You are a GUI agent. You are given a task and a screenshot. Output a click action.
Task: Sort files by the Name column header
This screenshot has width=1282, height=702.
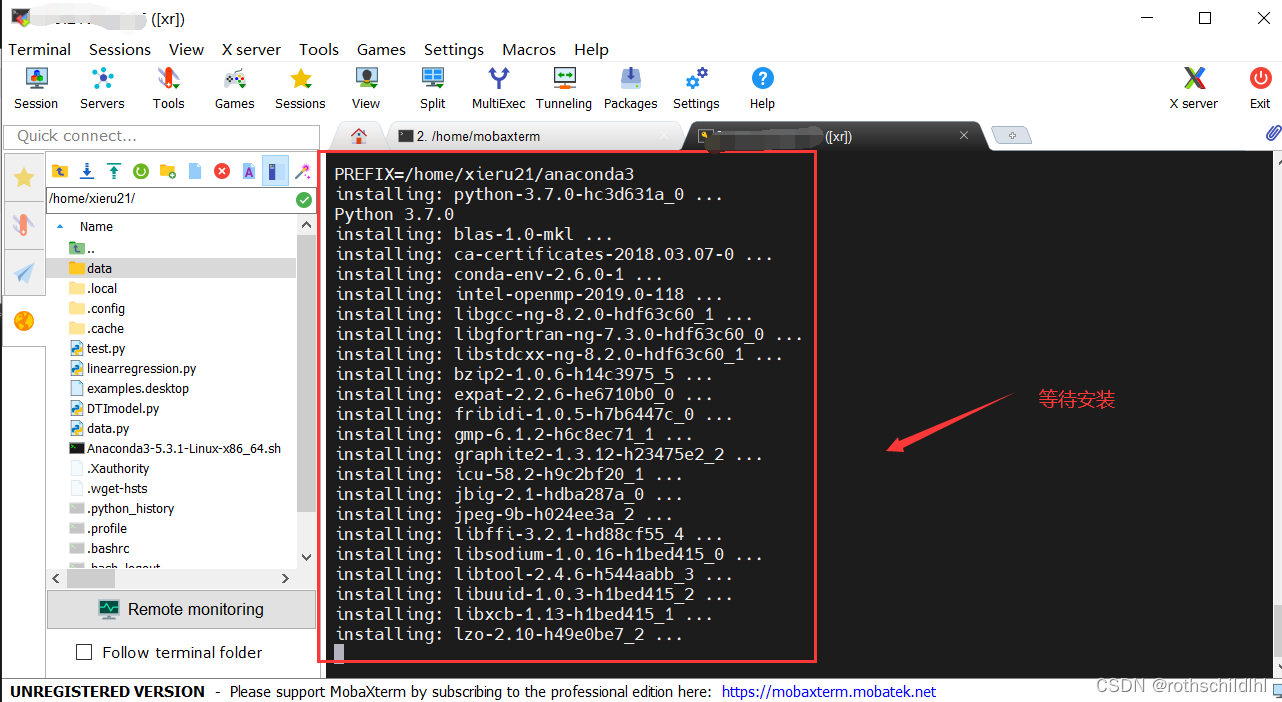97,227
